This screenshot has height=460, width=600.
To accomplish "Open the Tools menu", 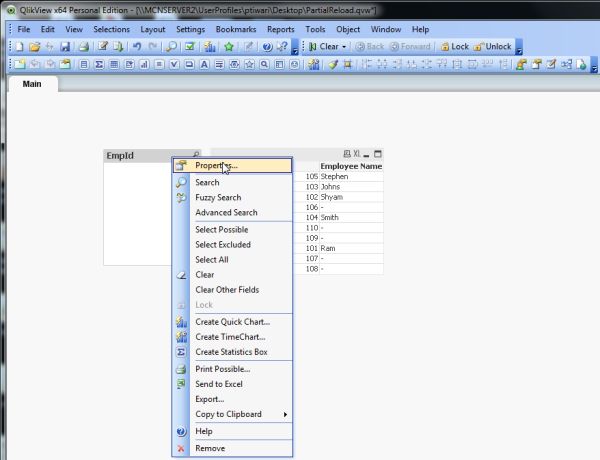I will 315,29.
